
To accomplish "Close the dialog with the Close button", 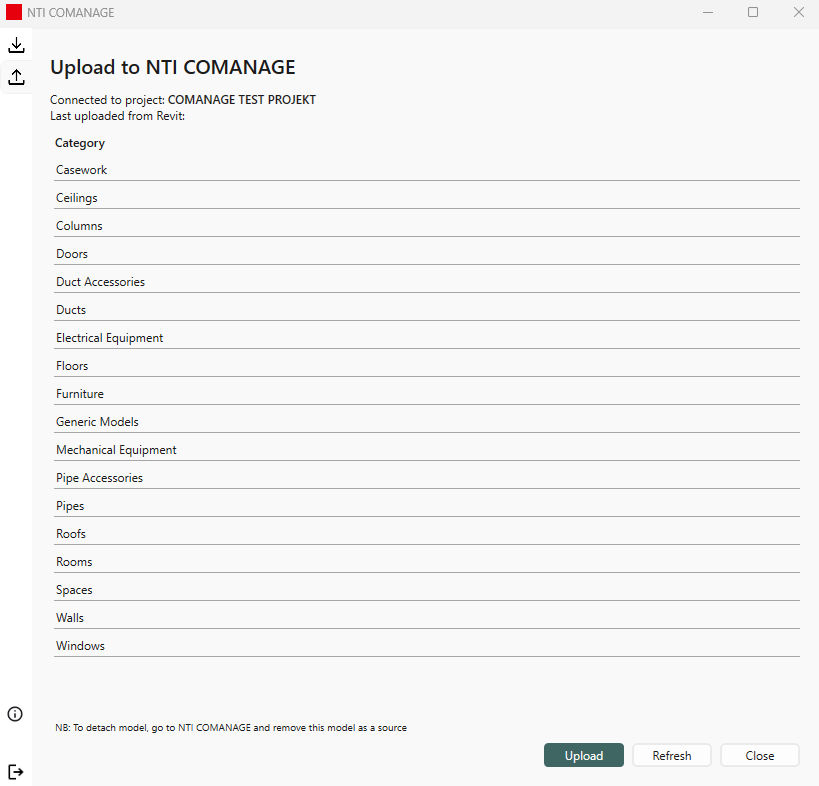I will (759, 756).
